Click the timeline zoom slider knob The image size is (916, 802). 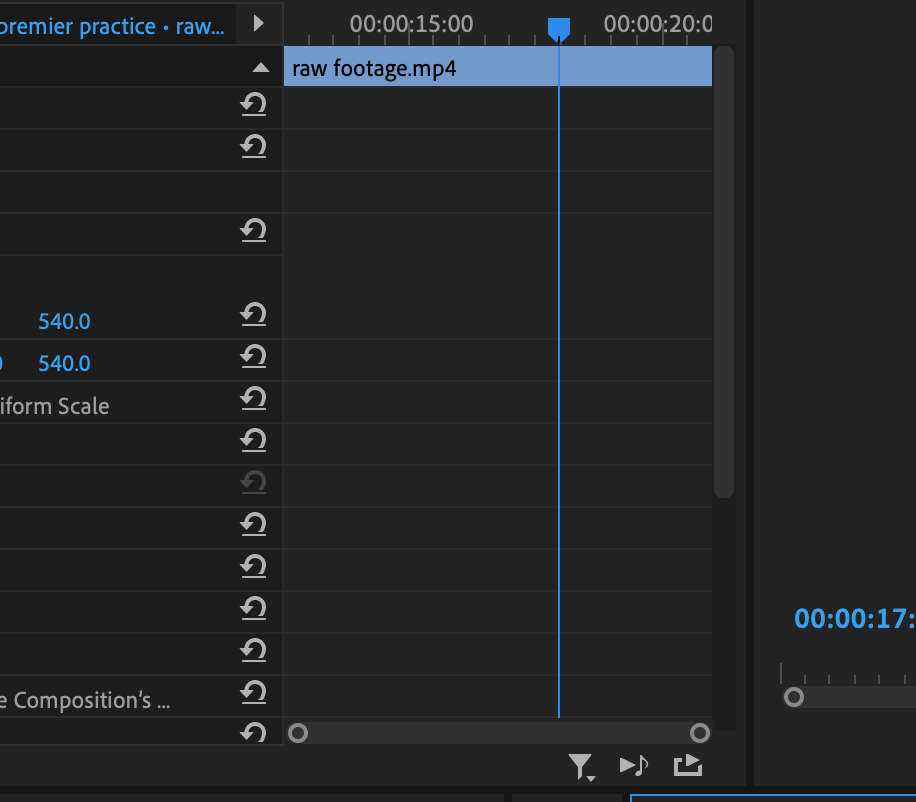click(297, 733)
